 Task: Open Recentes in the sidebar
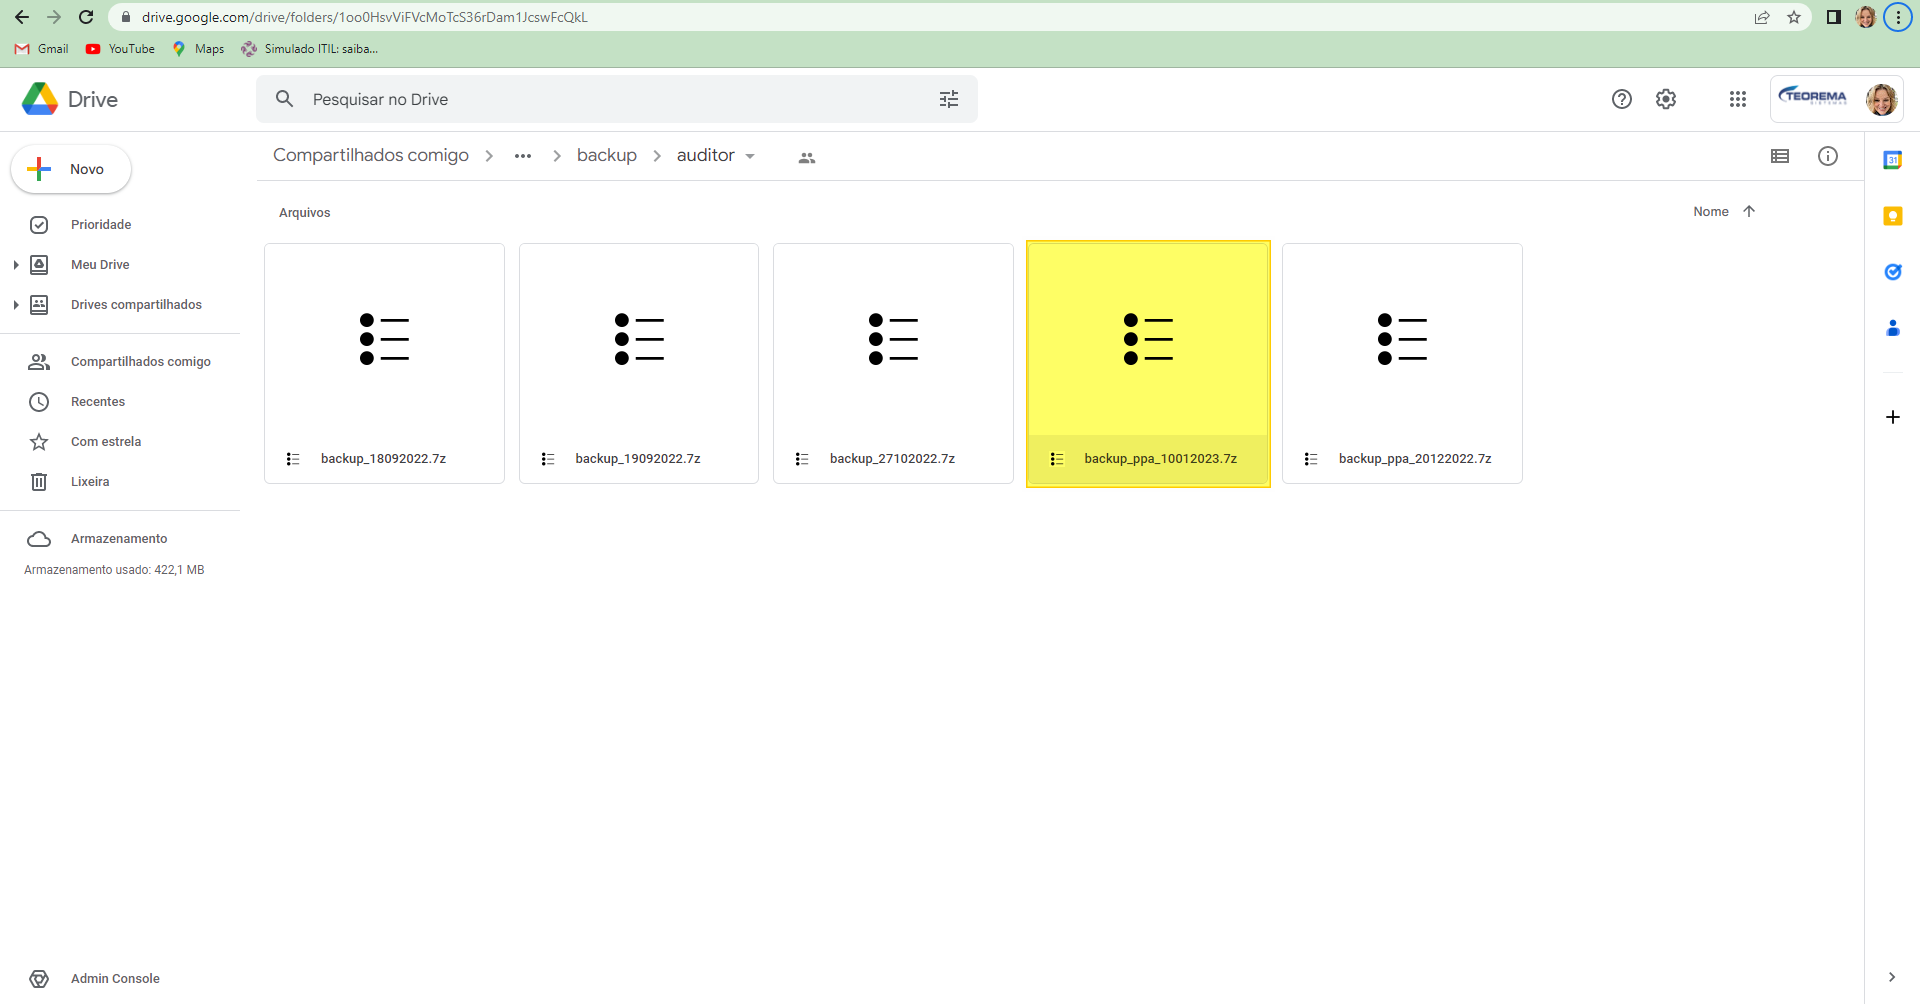click(x=98, y=402)
